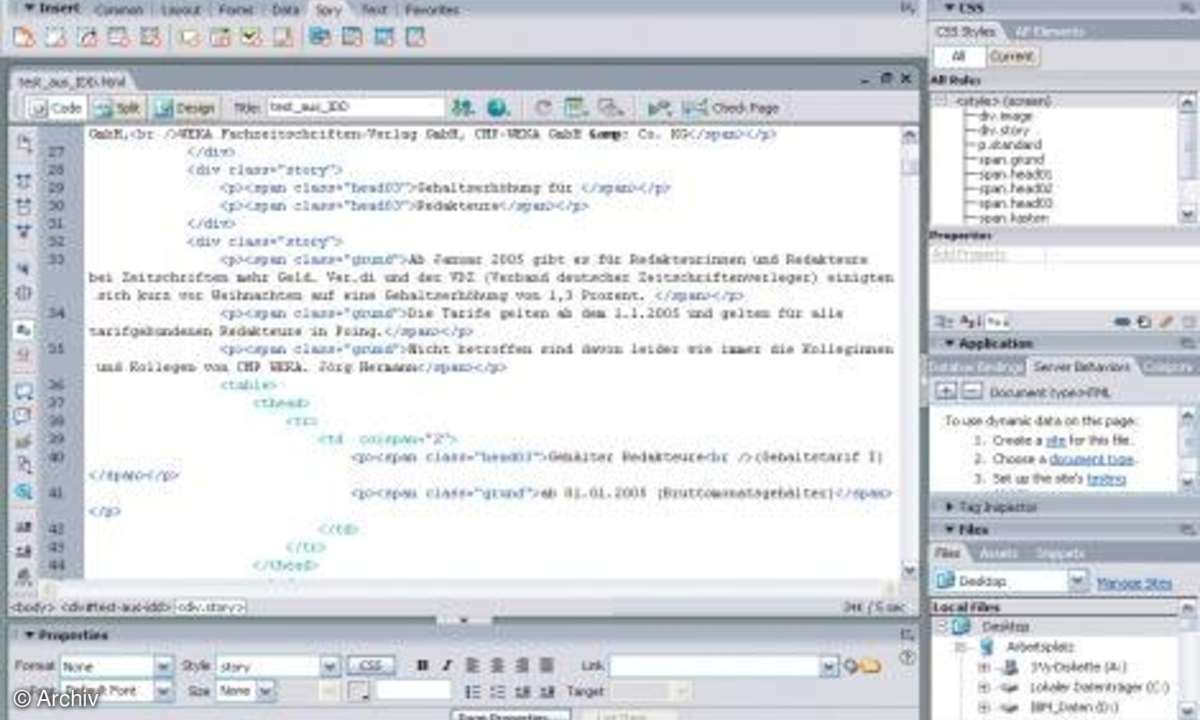The width and height of the screenshot is (1200, 720).
Task: Click the Manage Sites link
Action: [x=1134, y=582]
